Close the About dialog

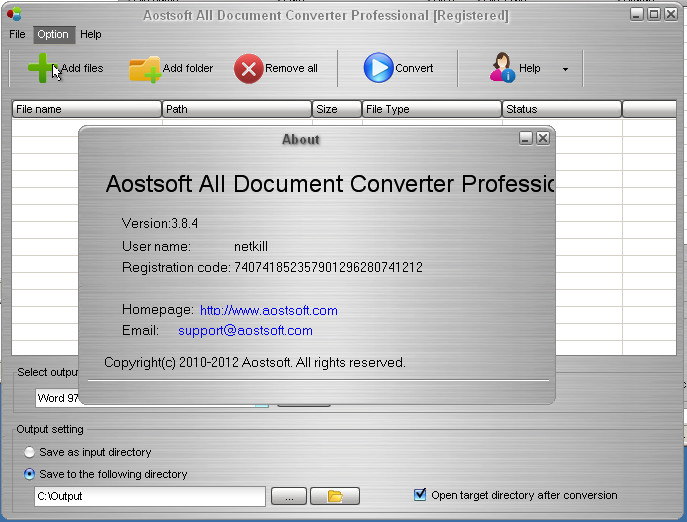point(543,138)
